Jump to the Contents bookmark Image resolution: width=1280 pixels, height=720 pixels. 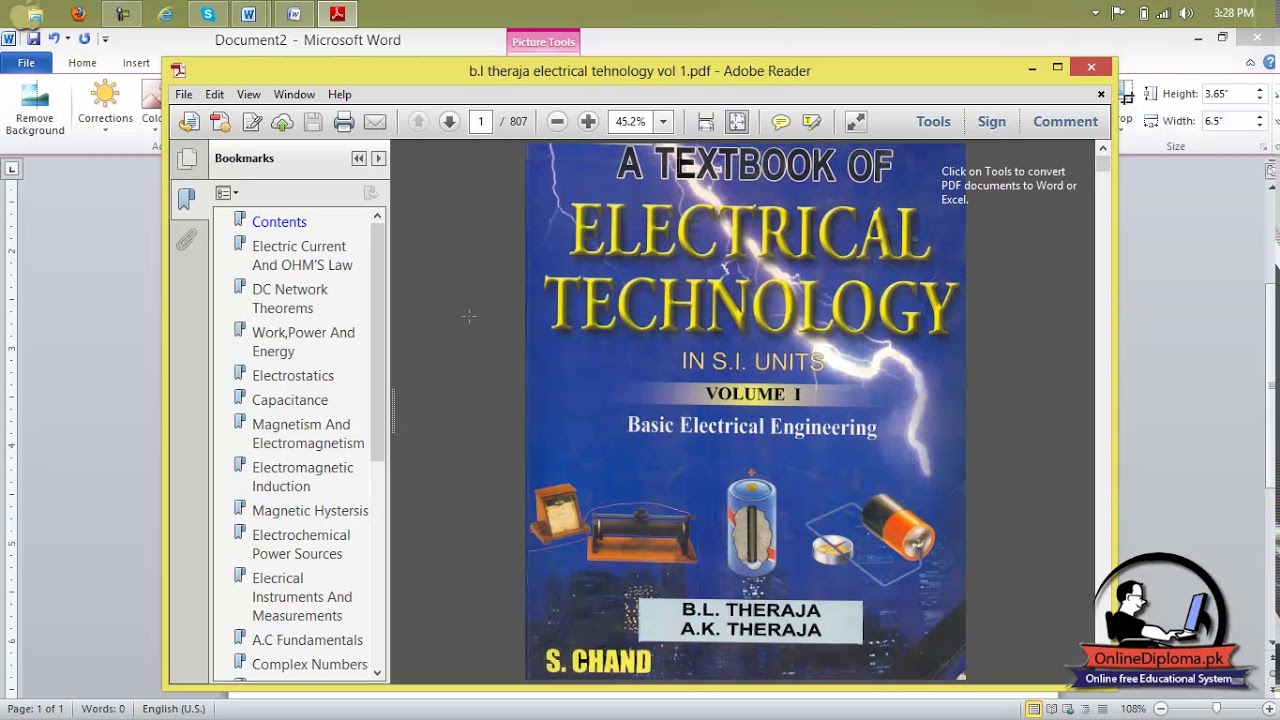pyautogui.click(x=279, y=222)
